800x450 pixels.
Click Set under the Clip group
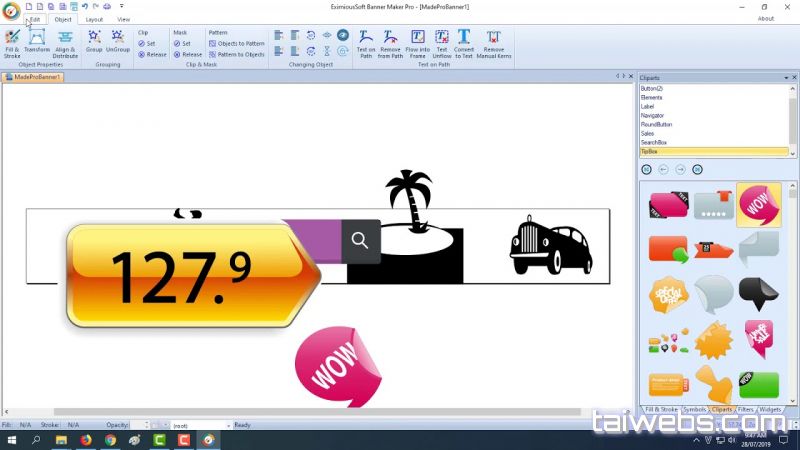point(147,44)
